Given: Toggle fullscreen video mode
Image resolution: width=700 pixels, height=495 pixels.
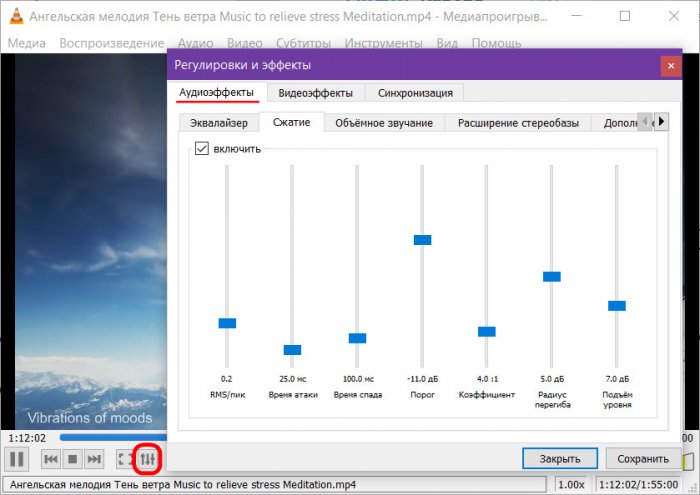Looking at the screenshot, I should (x=125, y=459).
